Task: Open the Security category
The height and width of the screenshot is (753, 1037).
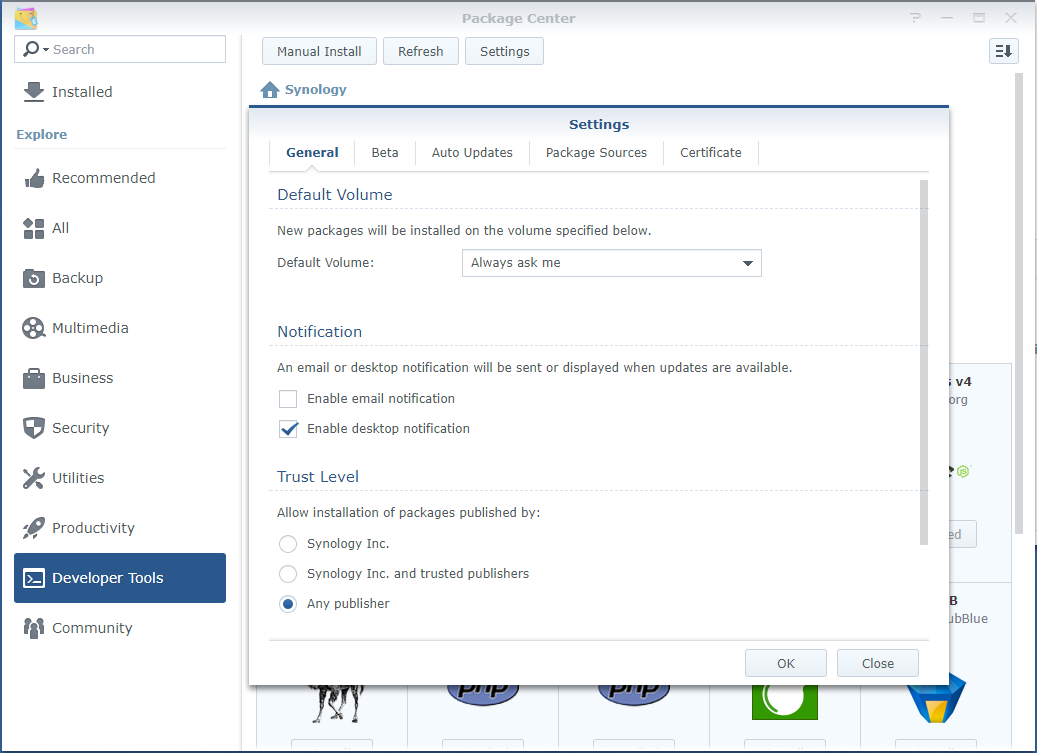Action: [x=120, y=428]
